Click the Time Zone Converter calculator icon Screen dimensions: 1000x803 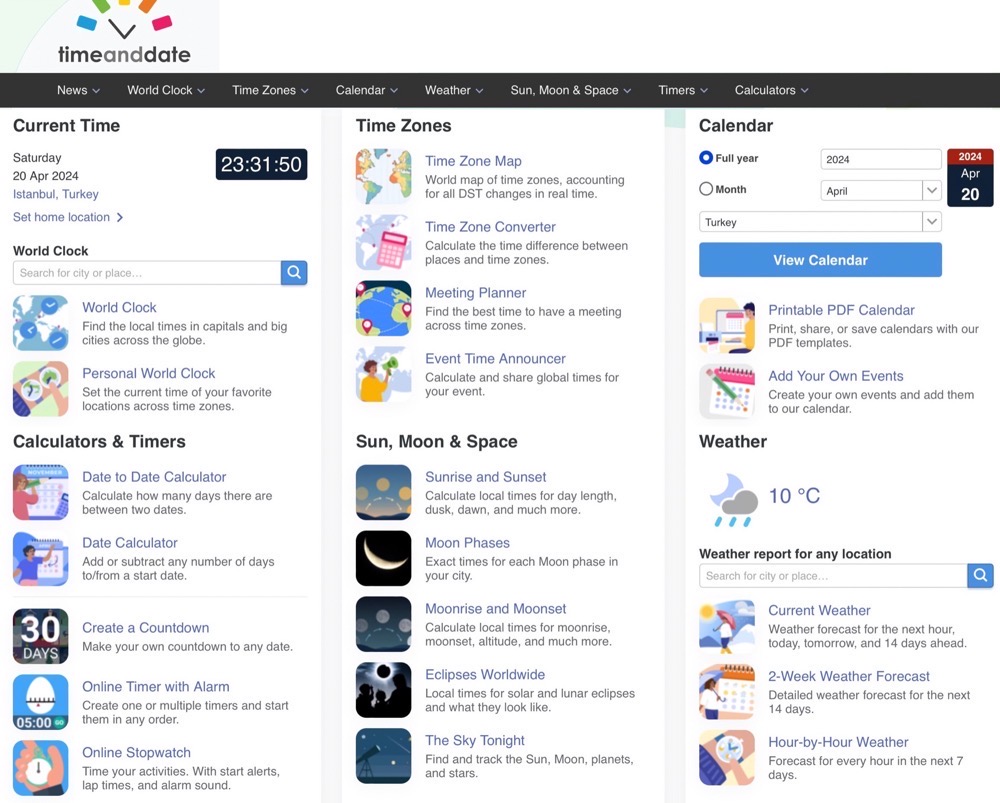383,243
